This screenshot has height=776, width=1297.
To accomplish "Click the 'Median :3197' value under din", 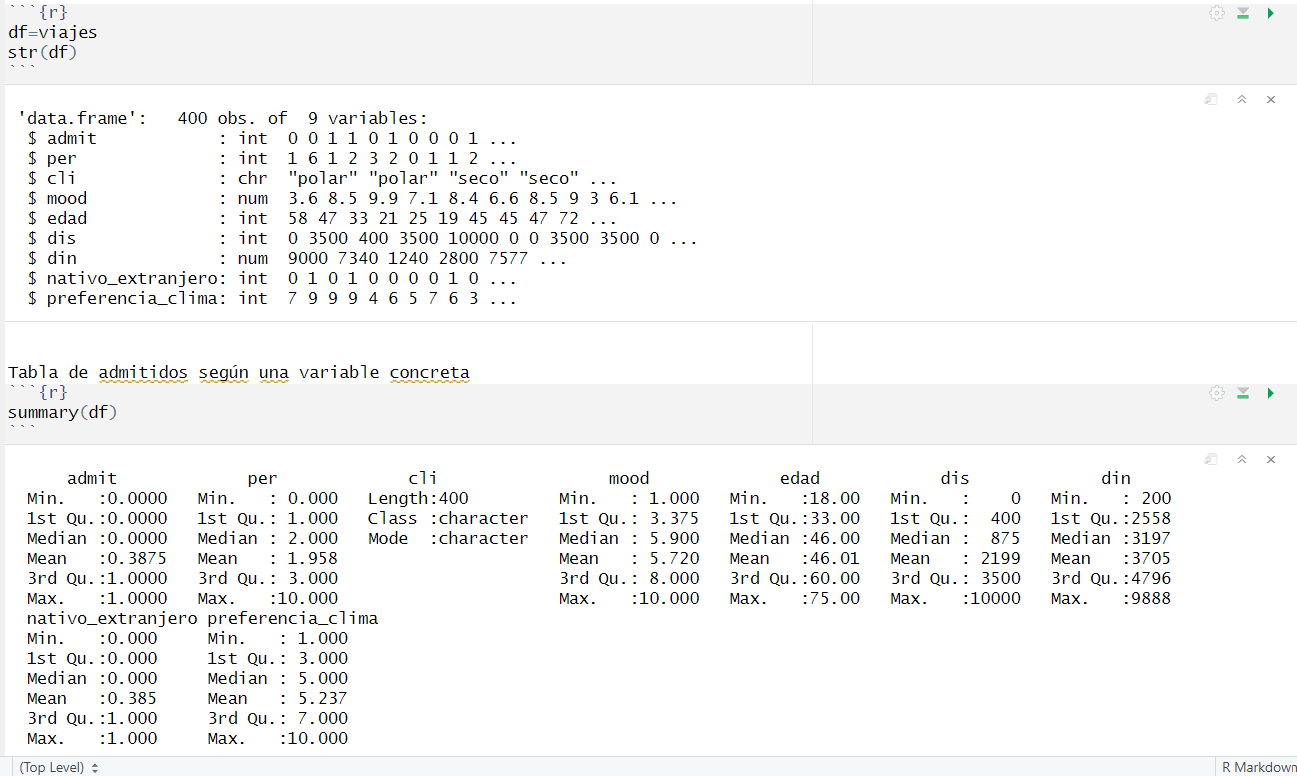I will (x=1111, y=538).
